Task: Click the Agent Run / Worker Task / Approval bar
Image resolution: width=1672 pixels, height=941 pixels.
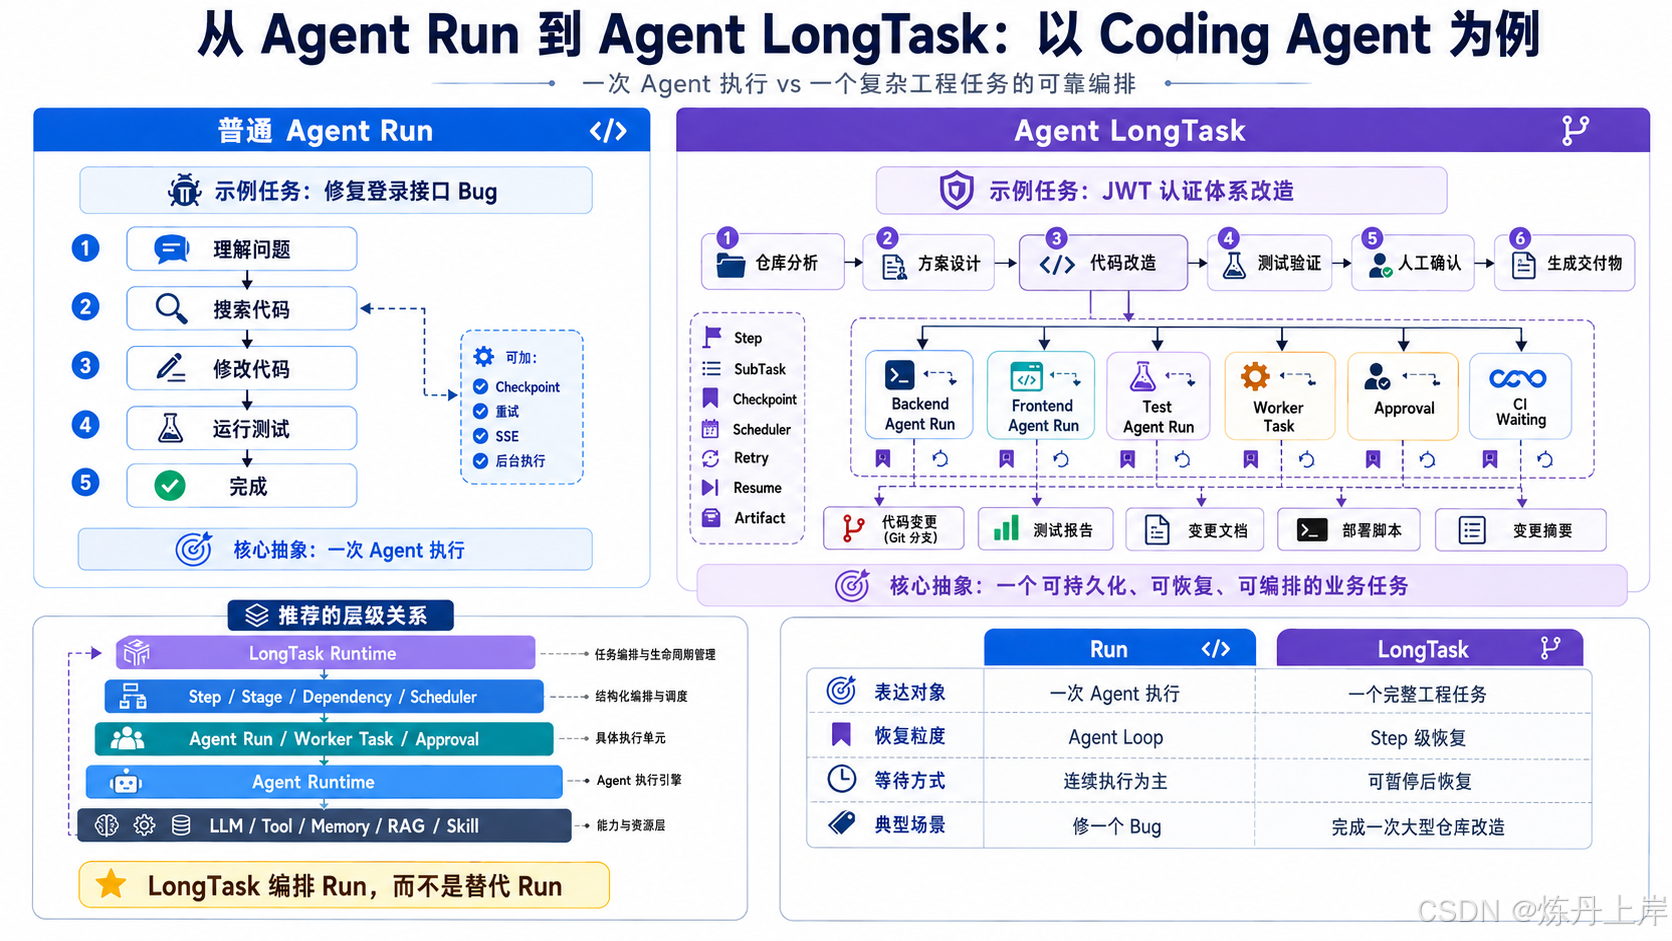Action: (324, 739)
